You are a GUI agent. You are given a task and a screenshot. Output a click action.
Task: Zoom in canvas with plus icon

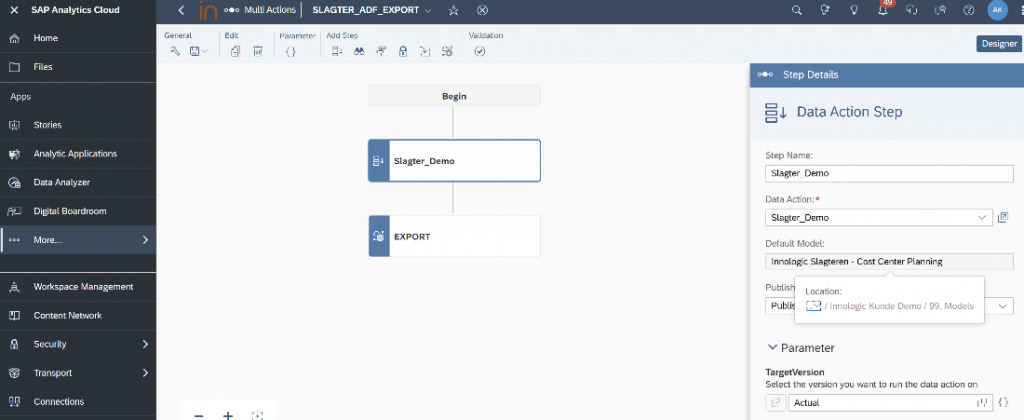228,415
